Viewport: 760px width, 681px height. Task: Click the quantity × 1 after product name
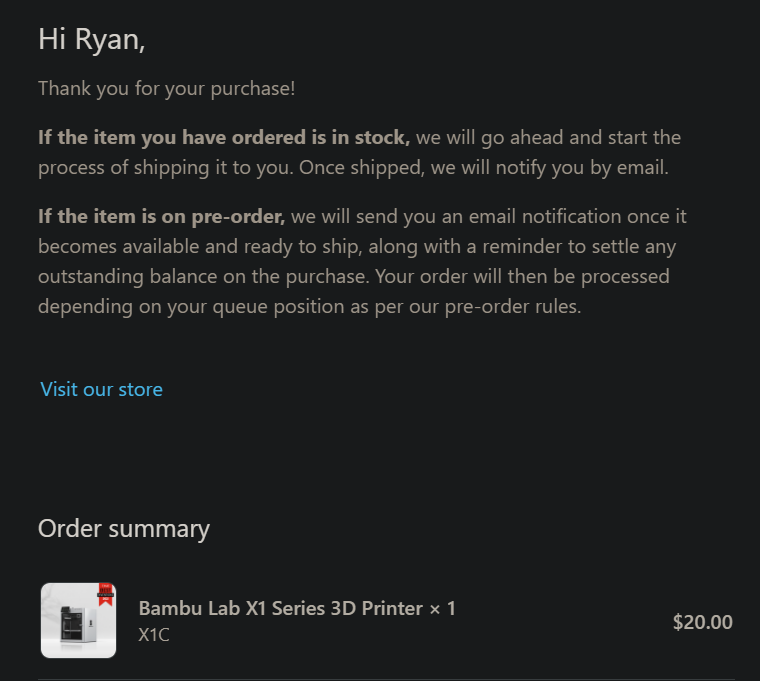(443, 608)
